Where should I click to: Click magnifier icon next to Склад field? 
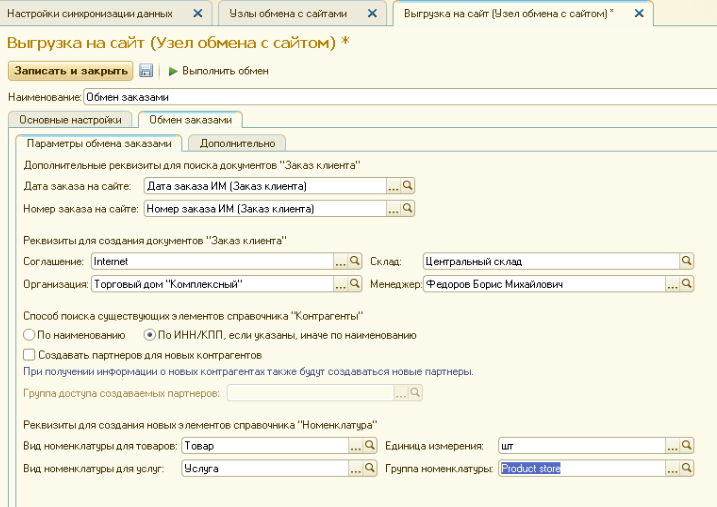(x=686, y=260)
